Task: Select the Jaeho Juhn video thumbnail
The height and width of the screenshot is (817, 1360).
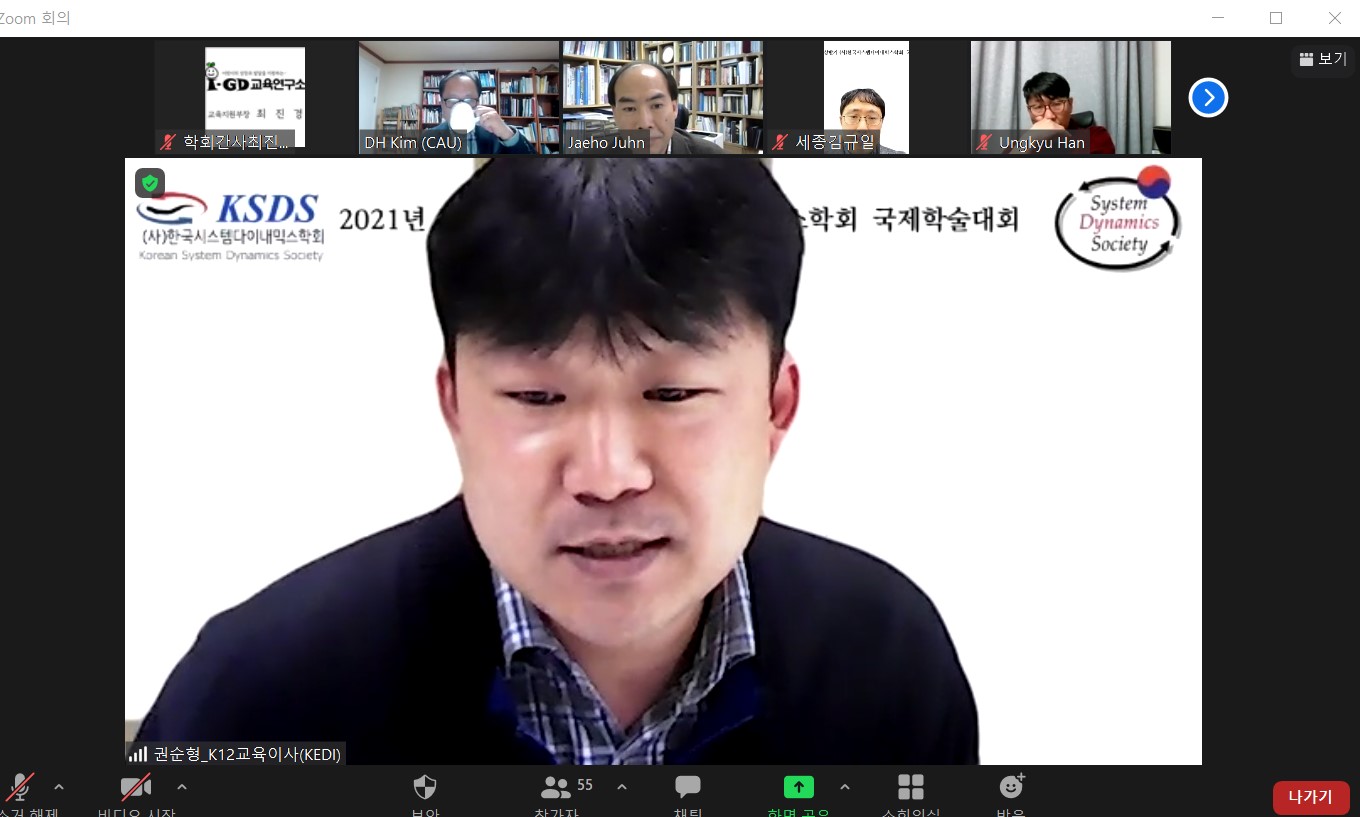Action: (662, 97)
